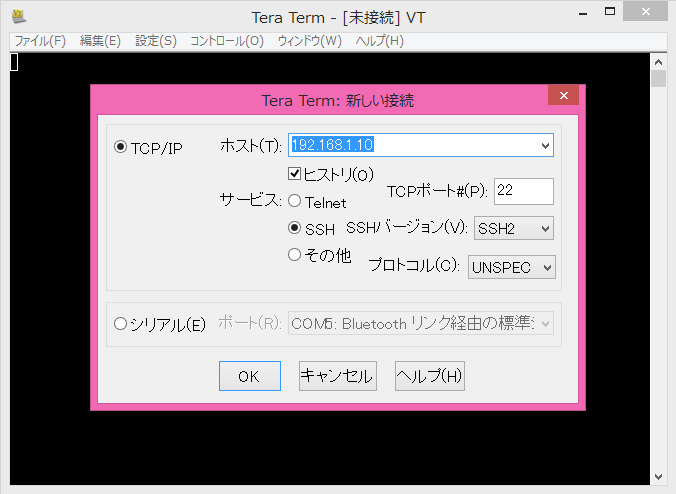Screen dimensions: 676x494
Task: Select the SSH service radio button
Action: tap(295, 228)
